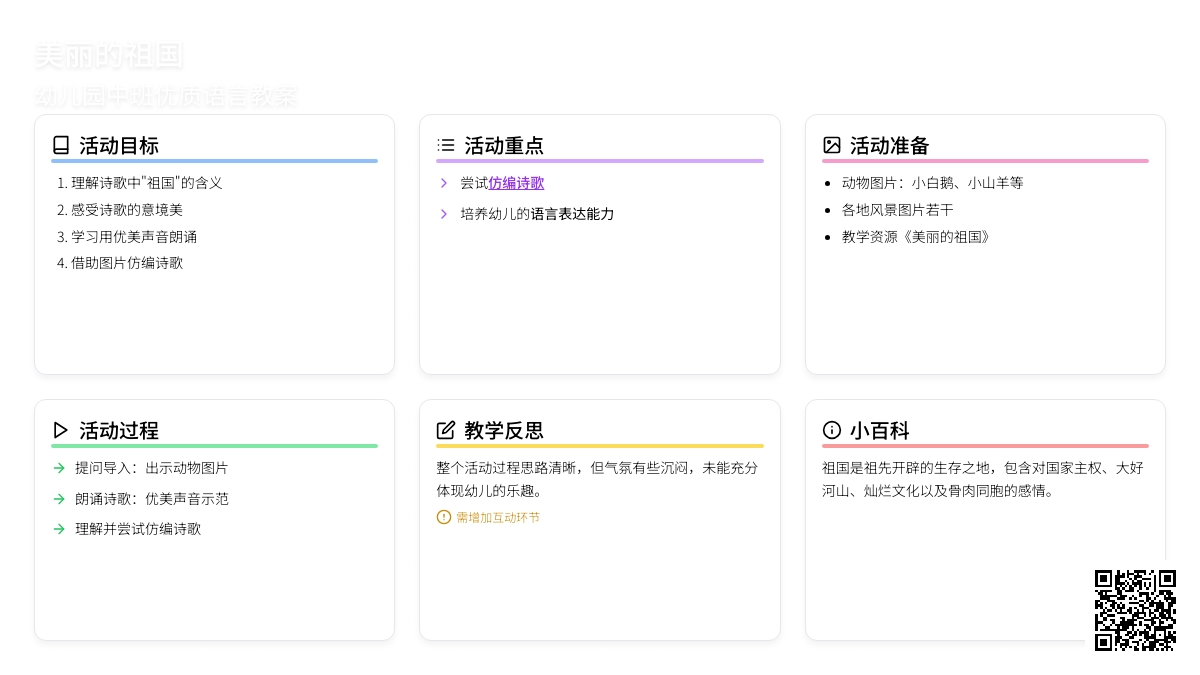
Task: Click the warning icon before 需增加互动环节
Action: point(444,517)
